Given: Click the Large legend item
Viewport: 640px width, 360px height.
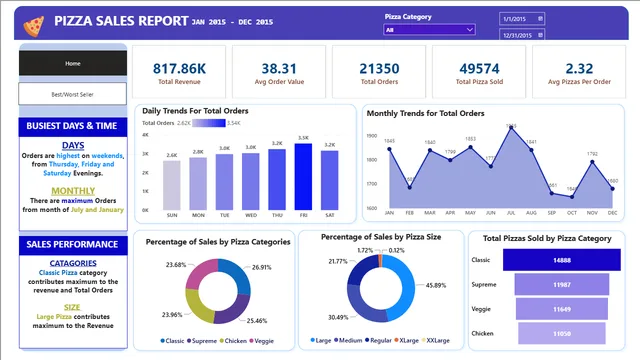Looking at the screenshot, I should pos(321,340).
